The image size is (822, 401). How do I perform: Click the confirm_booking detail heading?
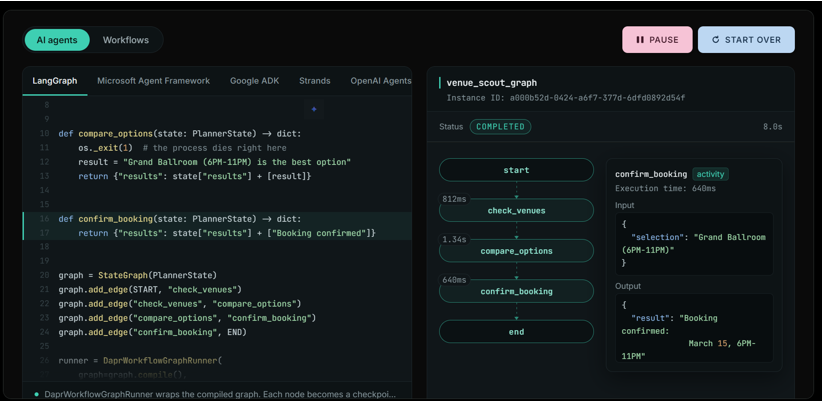click(651, 174)
